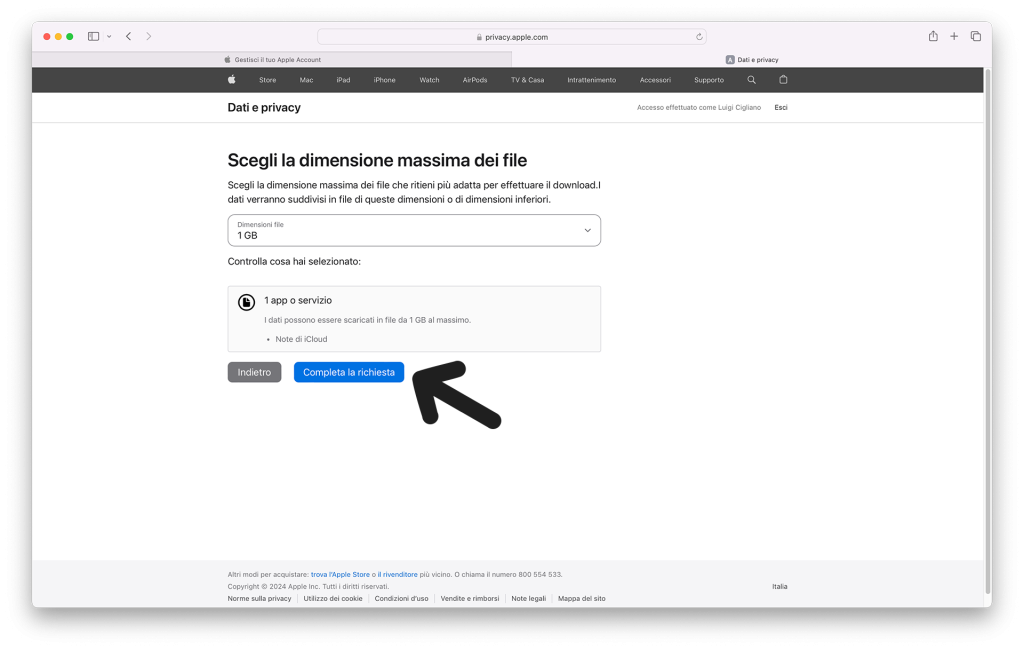Click the Note di iCloud list item
Screen dimensions: 1024x650
[x=301, y=339]
